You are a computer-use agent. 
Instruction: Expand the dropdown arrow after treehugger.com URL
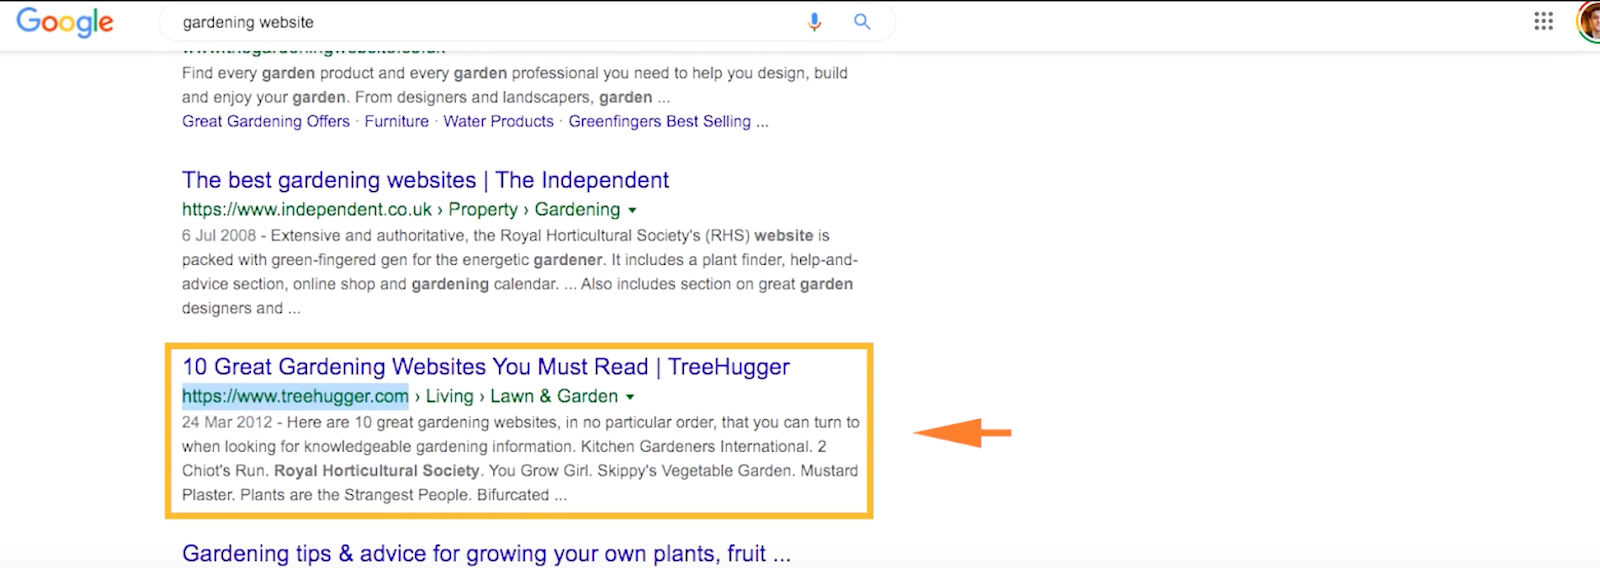[630, 397]
